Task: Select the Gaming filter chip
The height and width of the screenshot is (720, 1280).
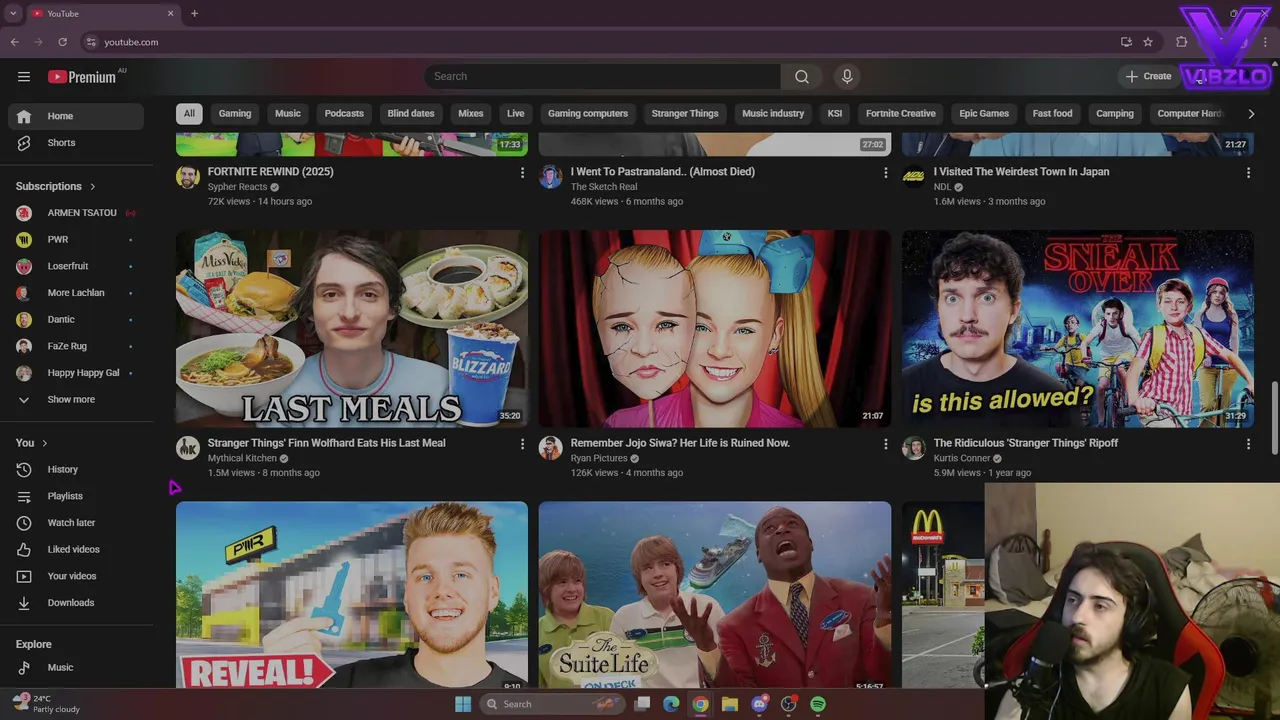Action: tap(235, 113)
